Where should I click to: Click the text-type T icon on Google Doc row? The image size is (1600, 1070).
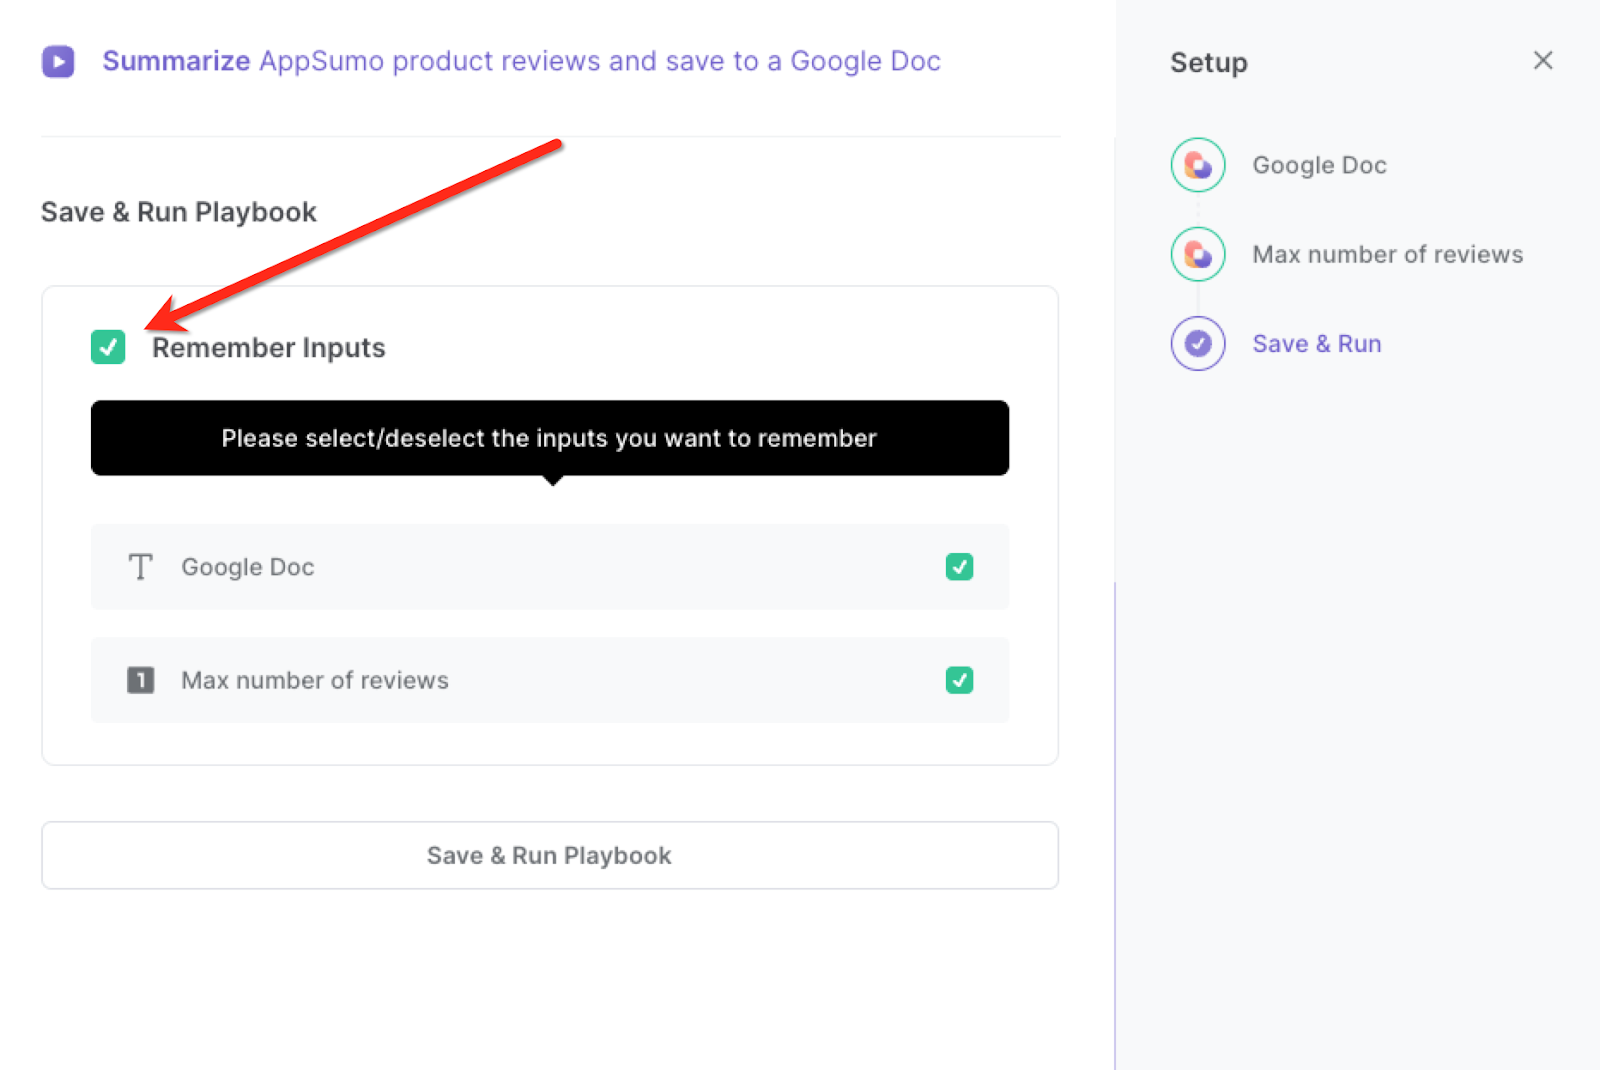tap(141, 567)
